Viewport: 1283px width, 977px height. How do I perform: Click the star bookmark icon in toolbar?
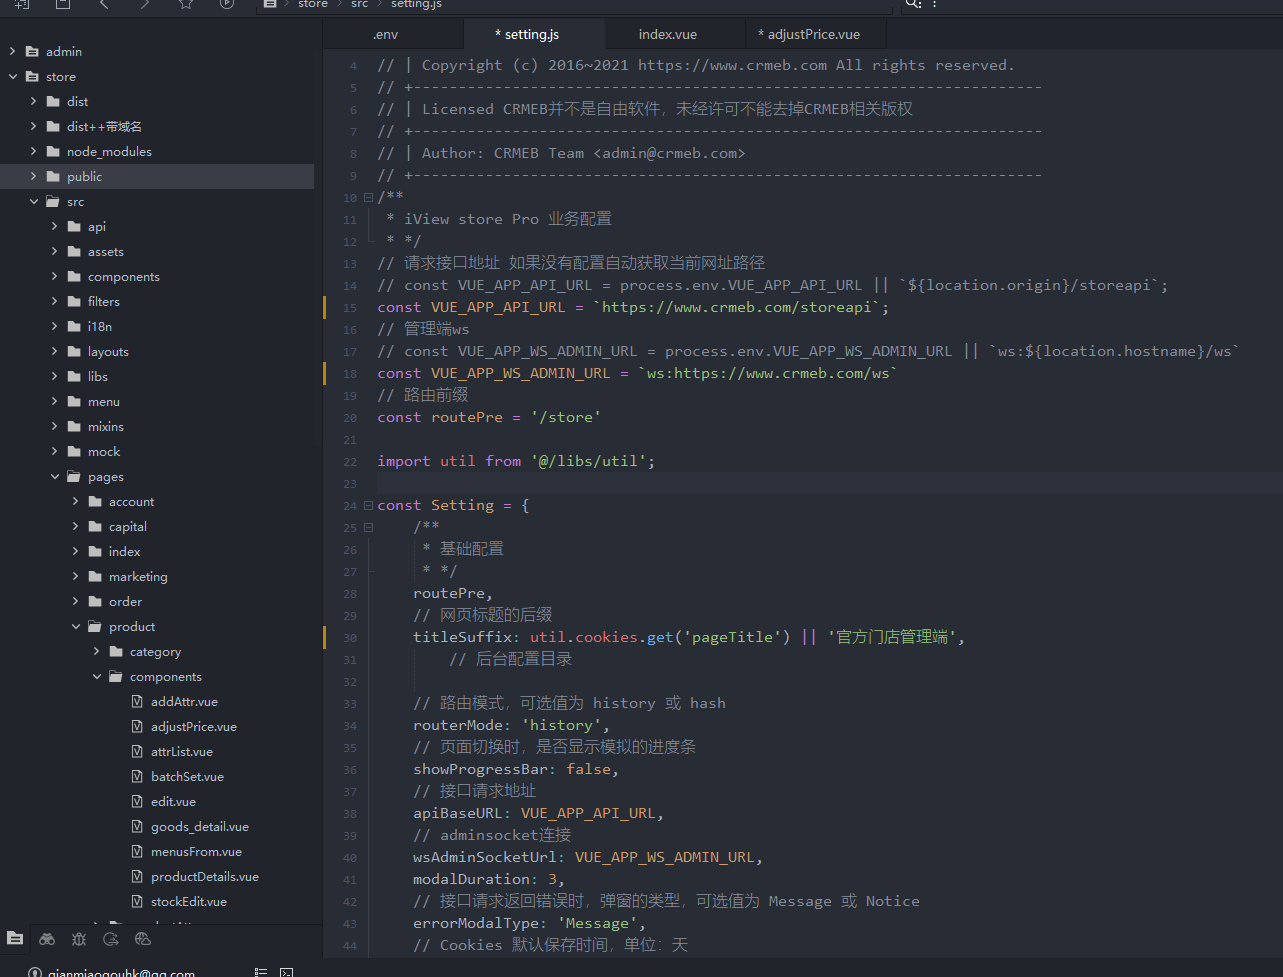186,4
